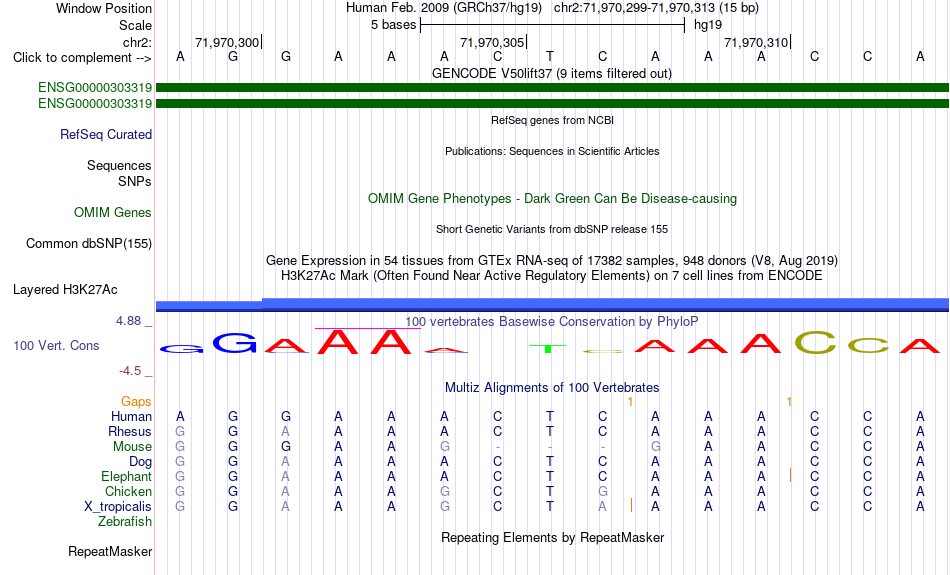This screenshot has height=575, width=950.
Task: Click the 71,970,300 position marker
Action: pyautogui.click(x=228, y=42)
